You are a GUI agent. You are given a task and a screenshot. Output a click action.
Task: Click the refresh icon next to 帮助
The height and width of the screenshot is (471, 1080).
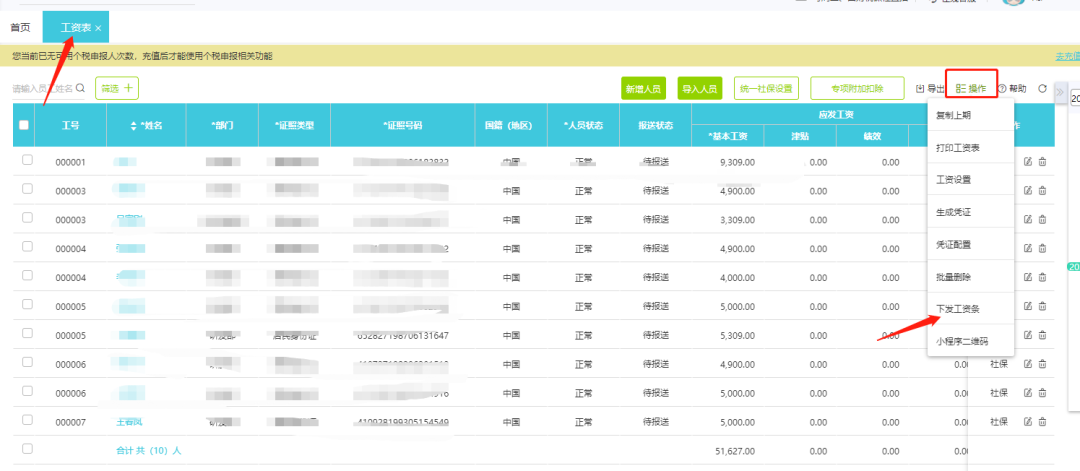tap(1042, 89)
